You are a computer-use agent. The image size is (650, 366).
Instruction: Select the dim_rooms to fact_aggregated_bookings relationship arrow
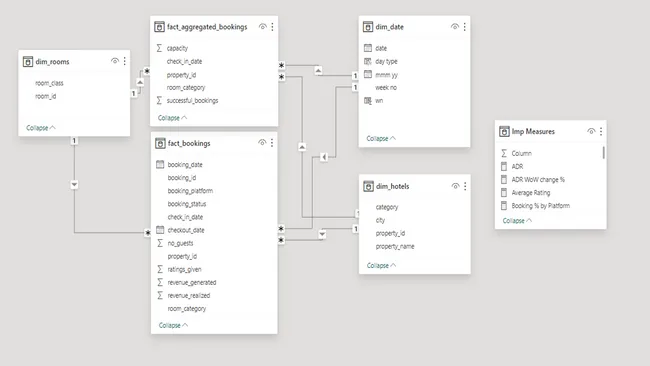(x=140, y=82)
